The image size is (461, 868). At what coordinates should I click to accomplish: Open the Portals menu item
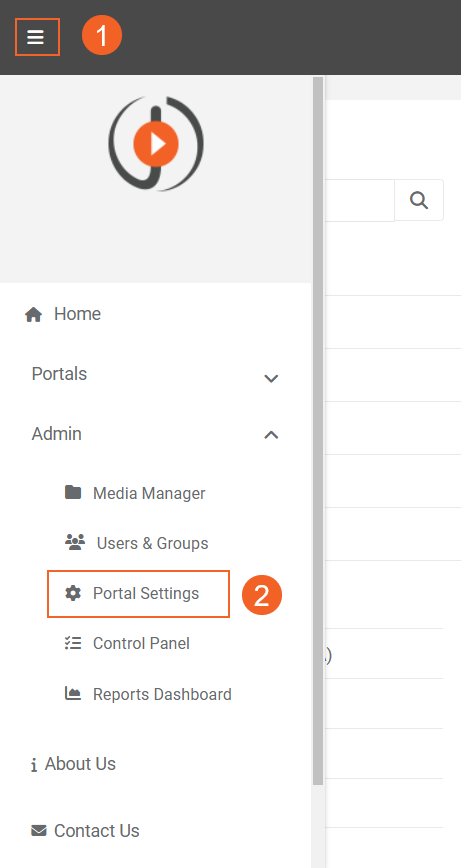pyautogui.click(x=59, y=374)
